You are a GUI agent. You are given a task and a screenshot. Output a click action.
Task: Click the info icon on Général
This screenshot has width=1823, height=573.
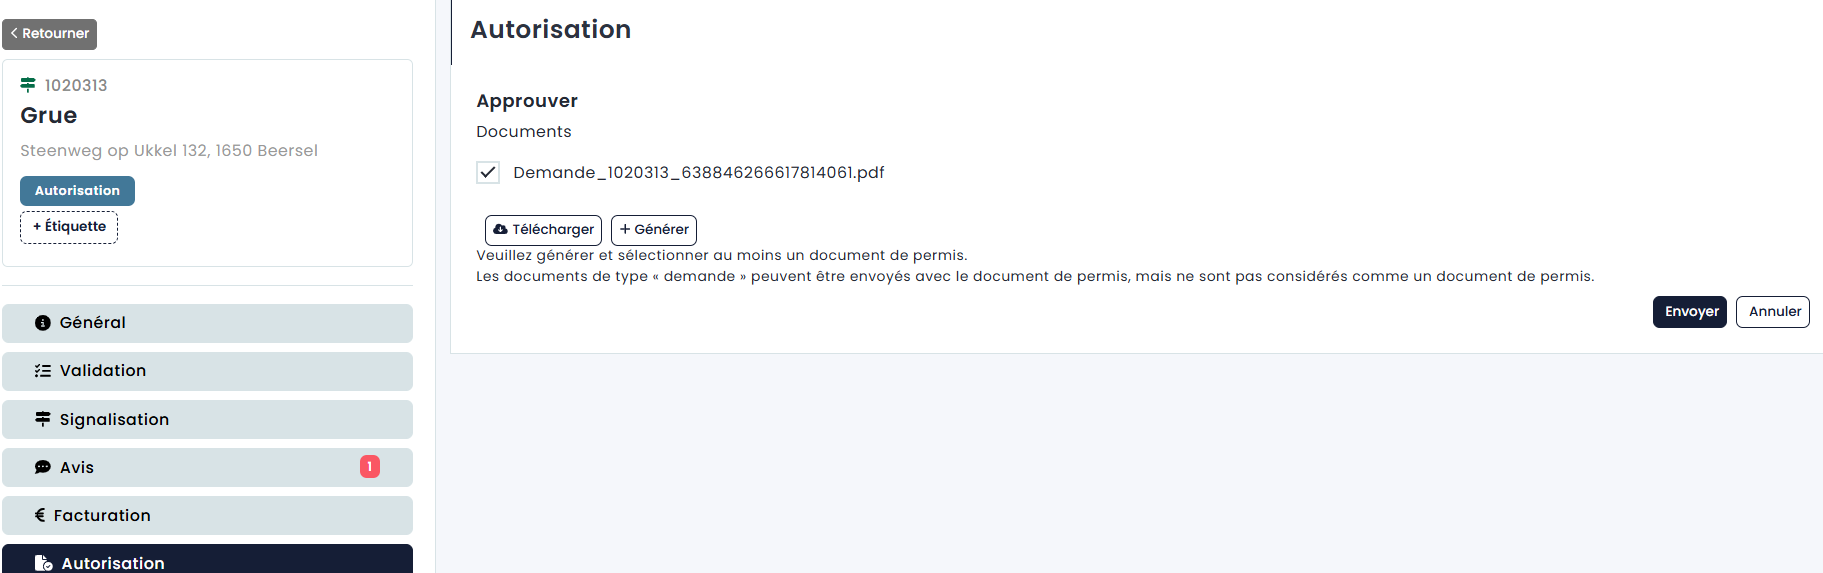tap(42, 323)
